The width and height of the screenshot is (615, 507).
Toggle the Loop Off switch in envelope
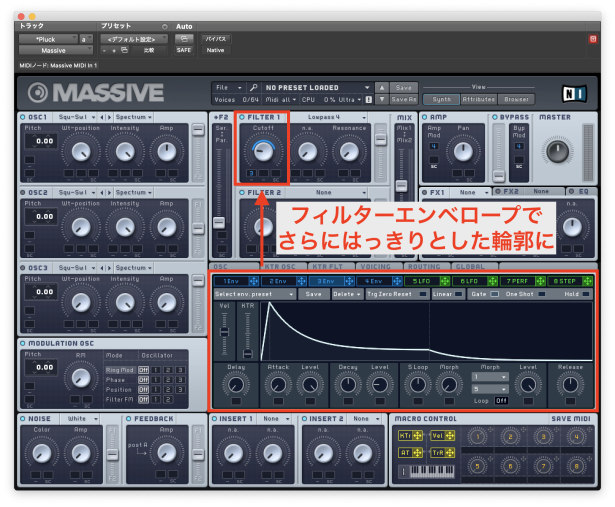point(500,400)
